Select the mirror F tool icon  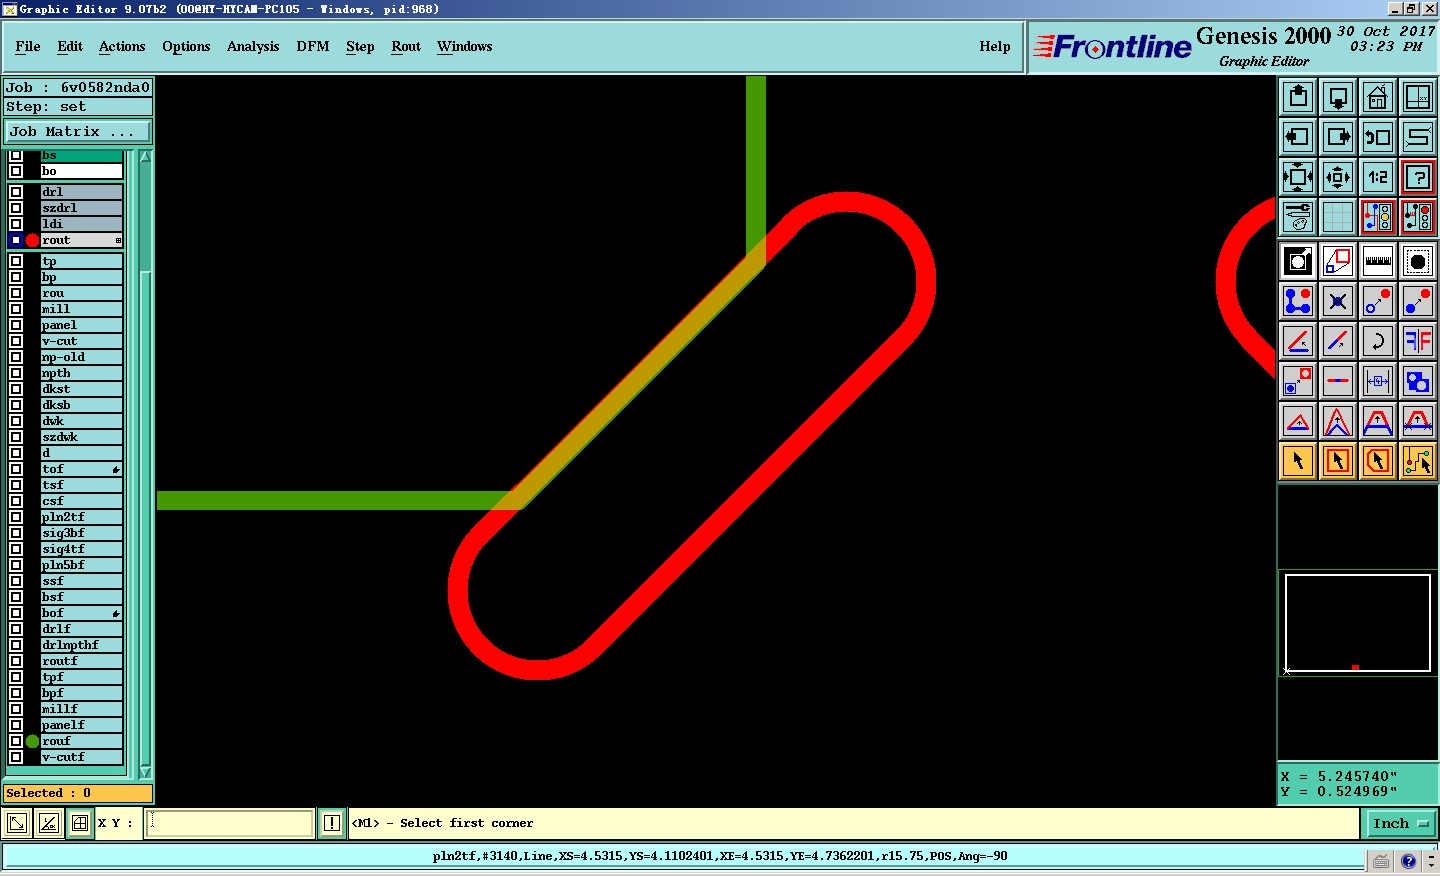tap(1418, 341)
